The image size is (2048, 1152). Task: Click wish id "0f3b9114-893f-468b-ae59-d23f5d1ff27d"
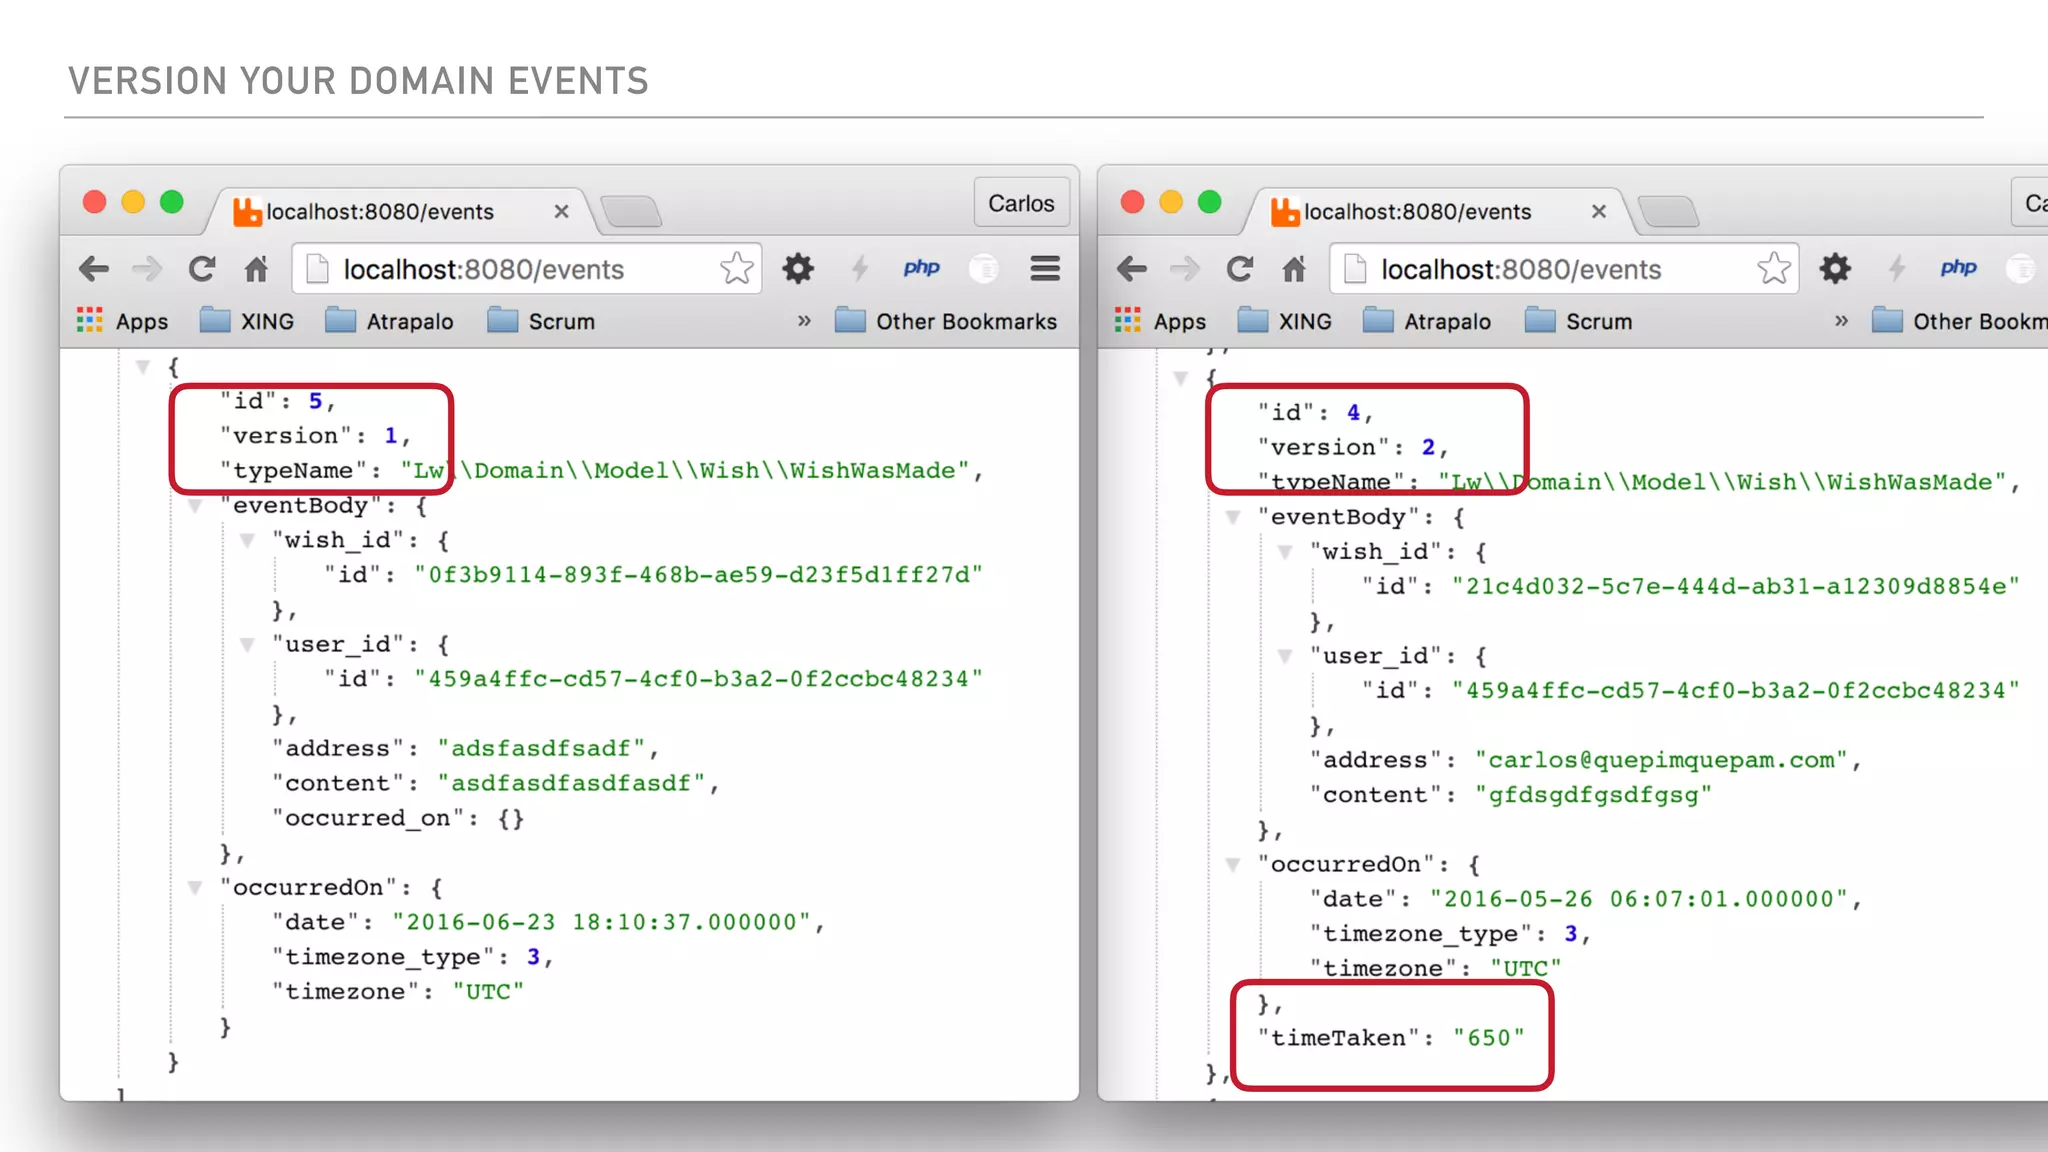(699, 575)
